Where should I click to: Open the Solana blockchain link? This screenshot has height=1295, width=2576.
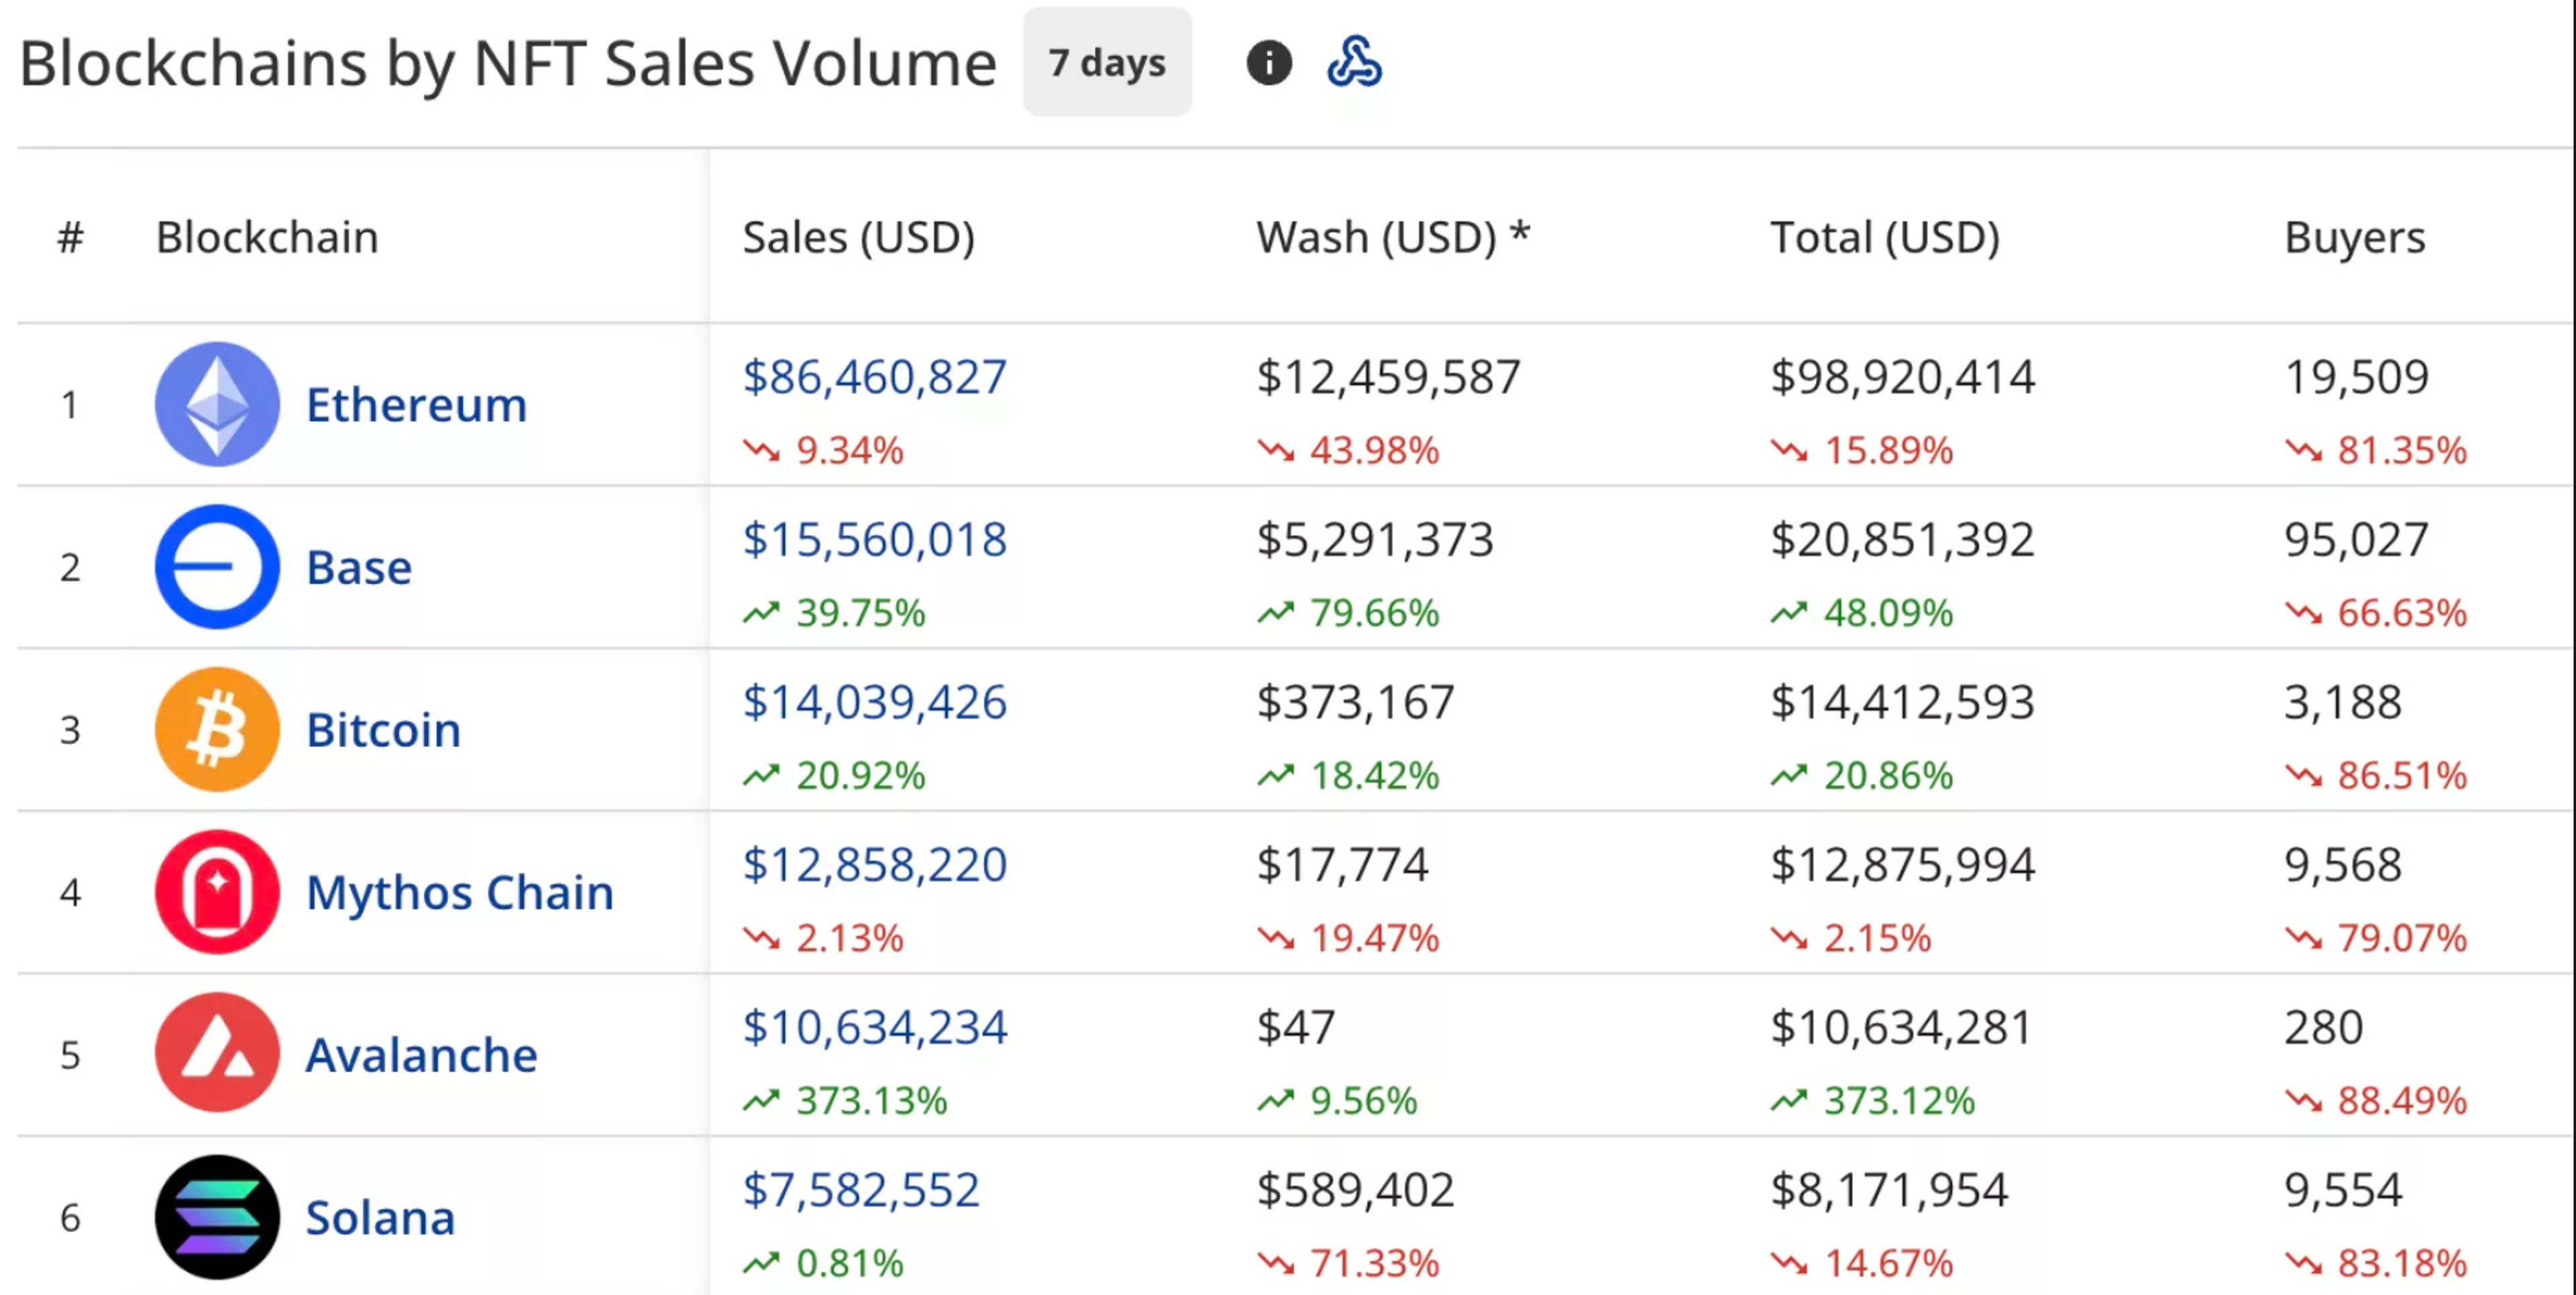tap(380, 1217)
